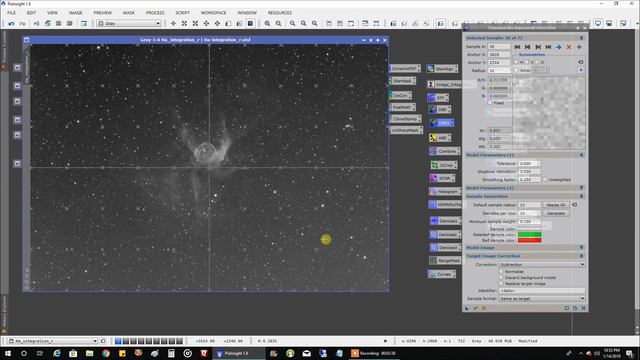
Task: Click the red Bad sample color swatch
Action: (x=529, y=240)
